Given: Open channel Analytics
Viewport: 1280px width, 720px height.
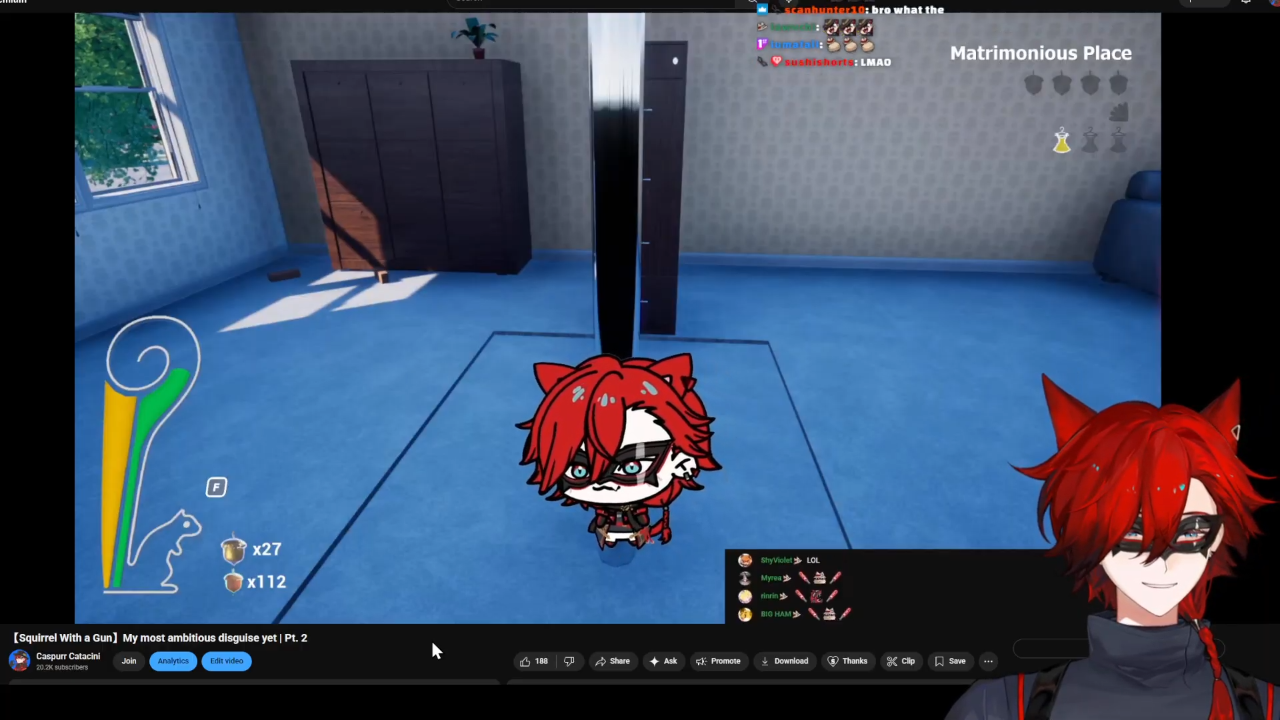Looking at the screenshot, I should pos(173,661).
